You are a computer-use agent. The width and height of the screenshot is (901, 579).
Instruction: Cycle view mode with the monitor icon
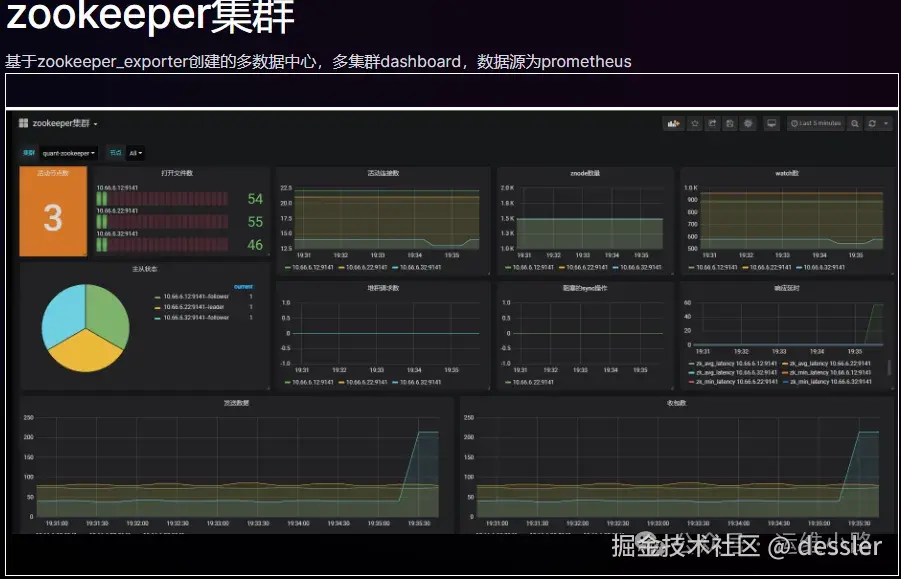772,123
